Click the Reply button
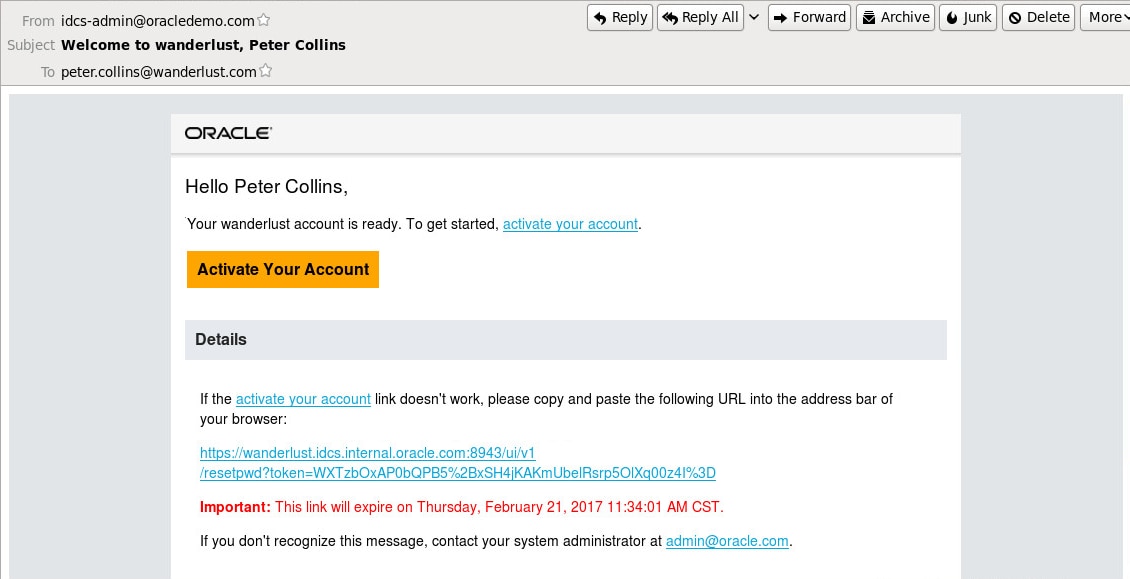The image size is (1130, 579). [x=620, y=17]
